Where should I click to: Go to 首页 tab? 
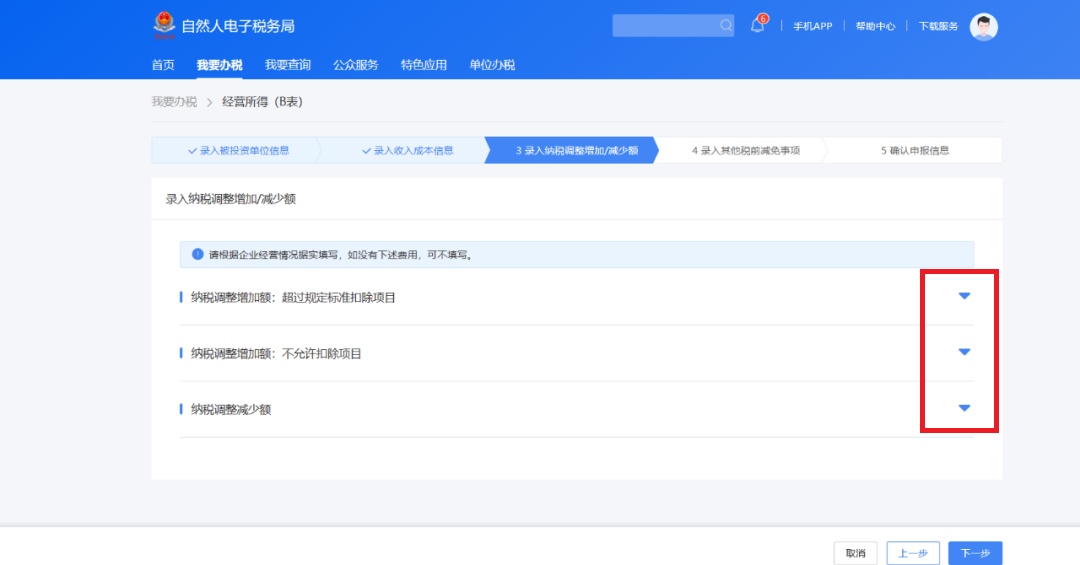[163, 65]
